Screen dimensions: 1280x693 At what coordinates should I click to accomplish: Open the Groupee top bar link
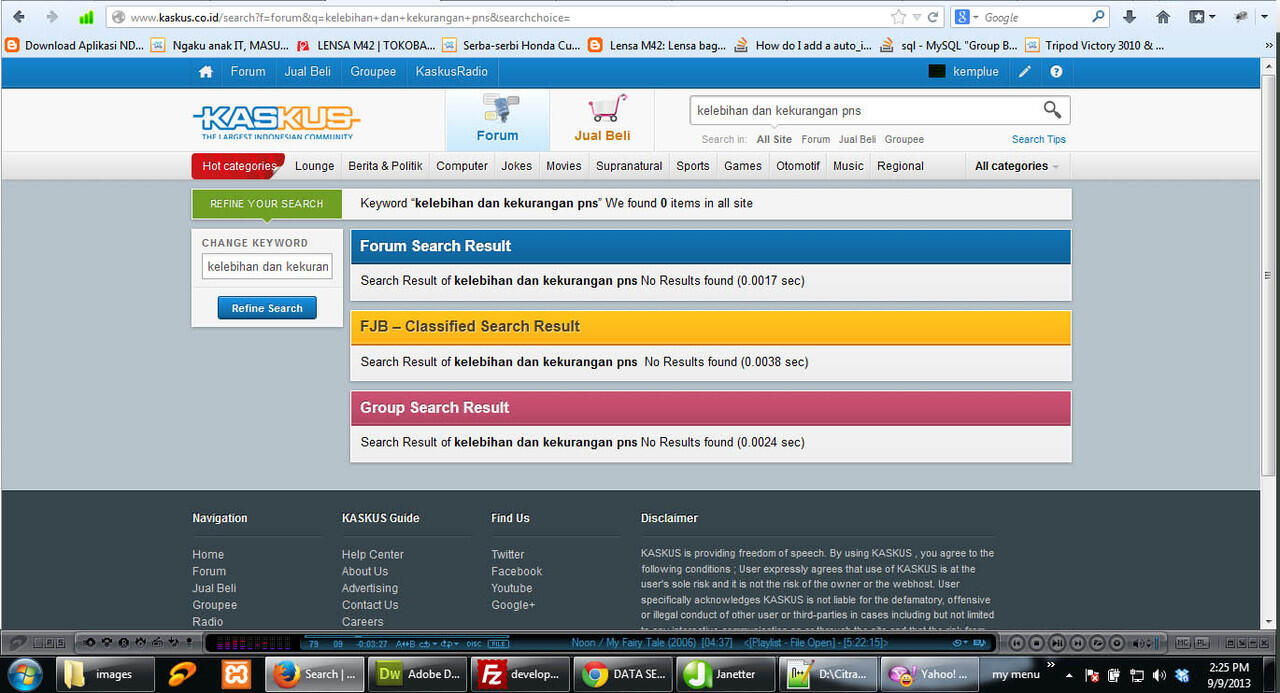(373, 72)
